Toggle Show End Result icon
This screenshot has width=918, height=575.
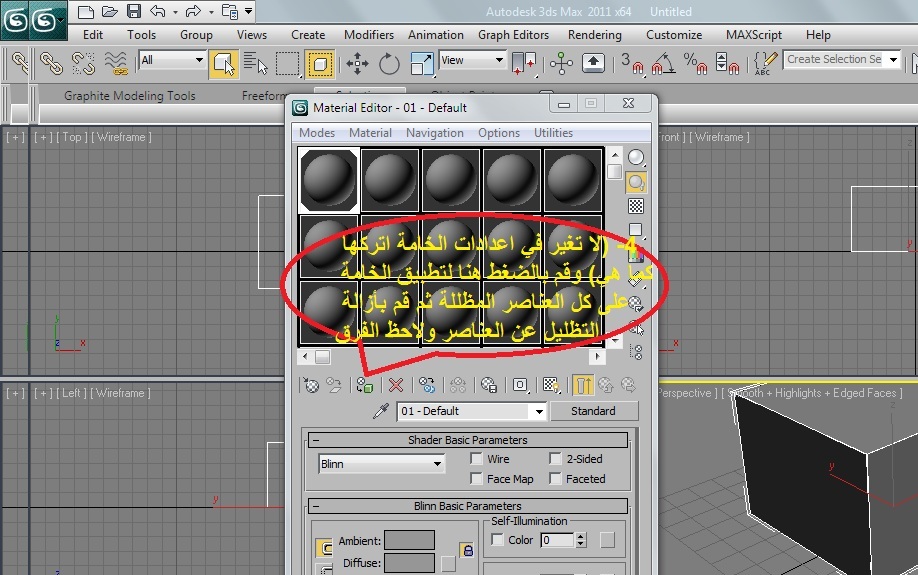click(583, 385)
